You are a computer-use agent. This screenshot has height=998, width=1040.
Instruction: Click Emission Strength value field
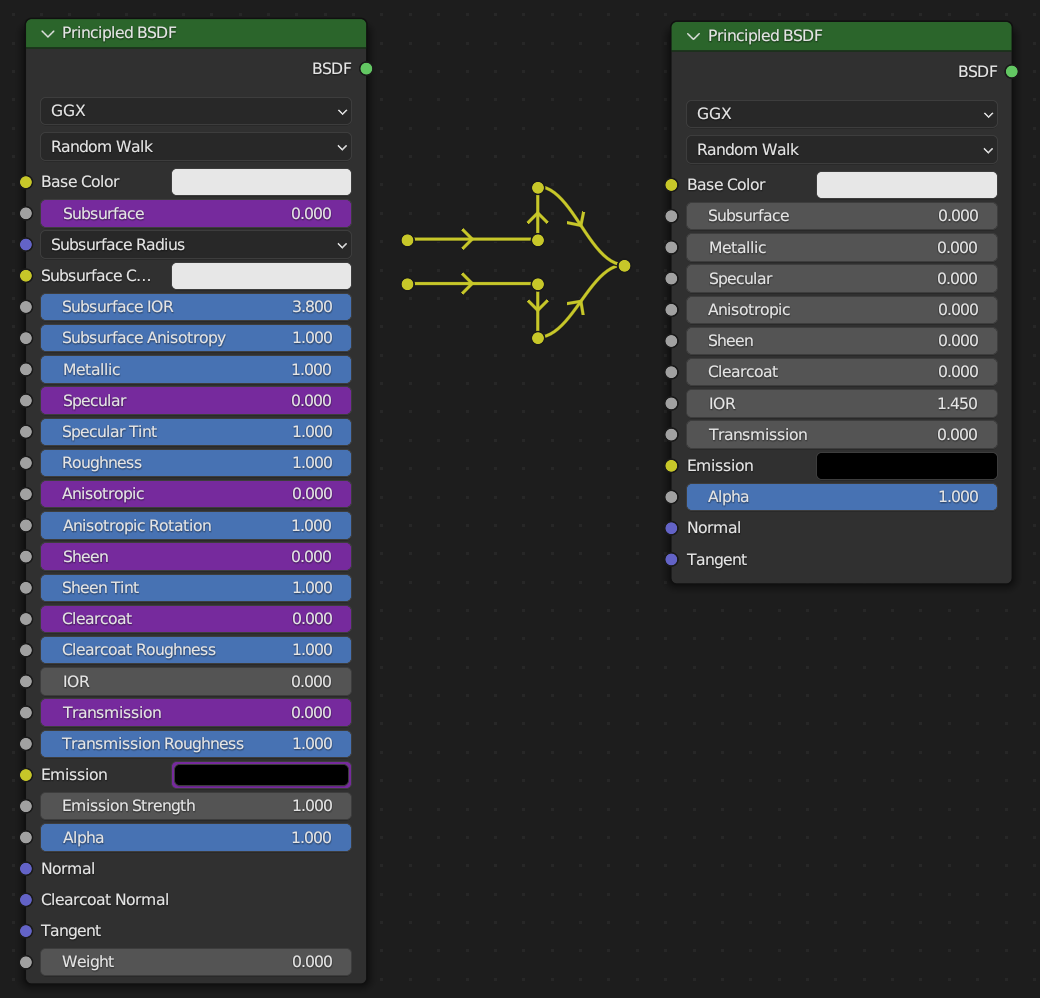point(196,806)
